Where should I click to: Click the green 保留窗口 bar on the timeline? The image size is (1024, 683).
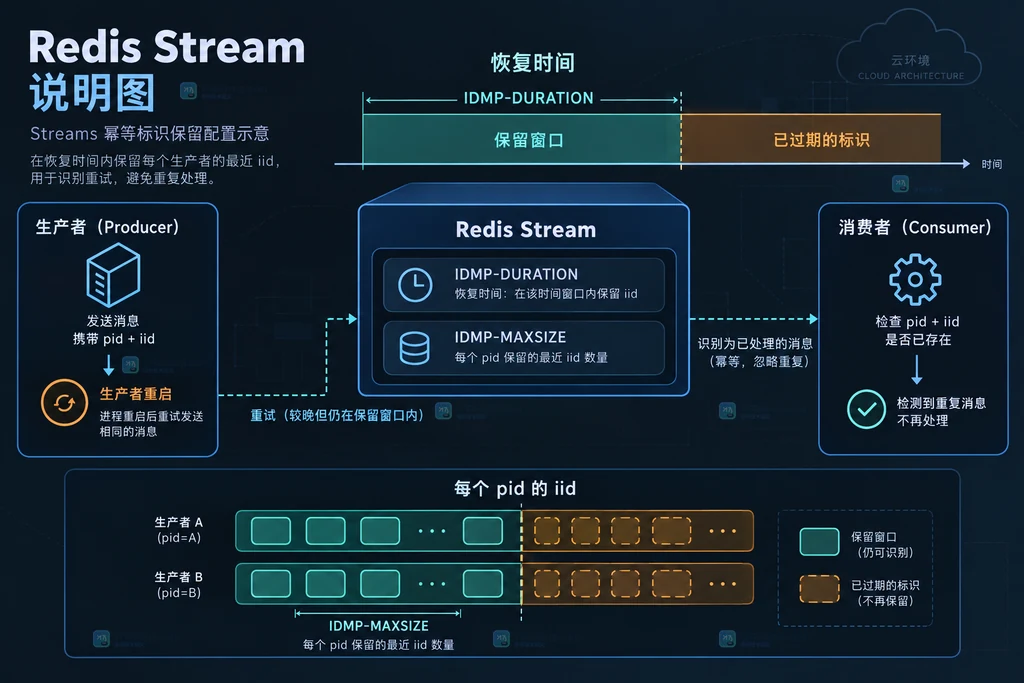tap(522, 139)
